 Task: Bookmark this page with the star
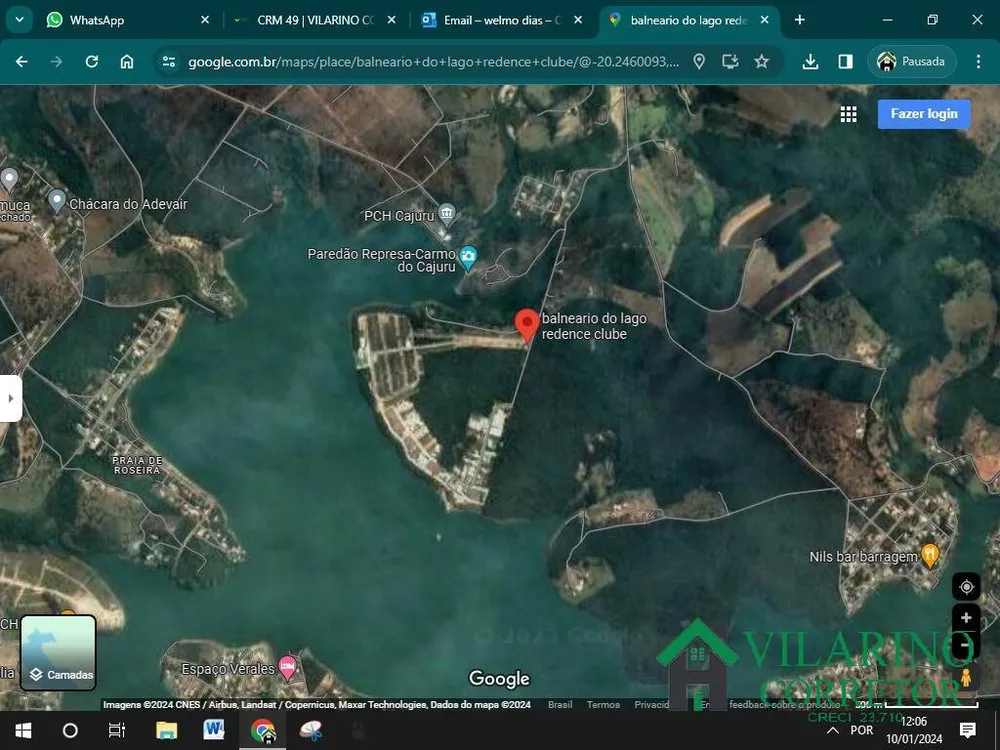[x=761, y=61]
